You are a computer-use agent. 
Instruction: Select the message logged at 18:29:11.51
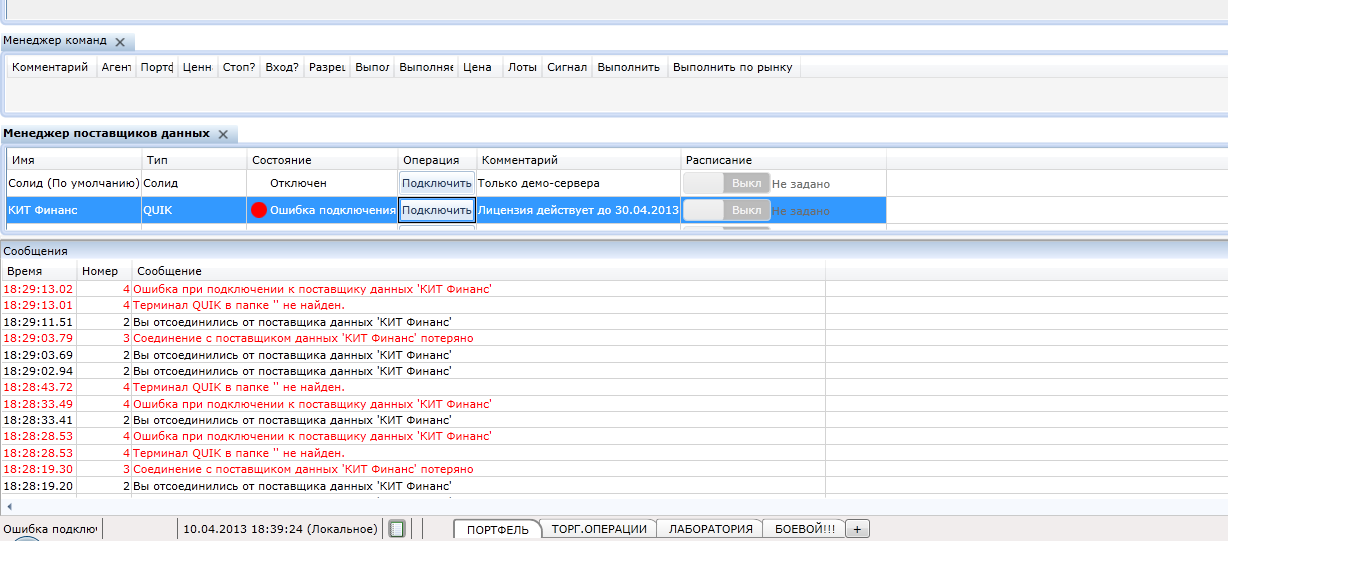click(413, 322)
